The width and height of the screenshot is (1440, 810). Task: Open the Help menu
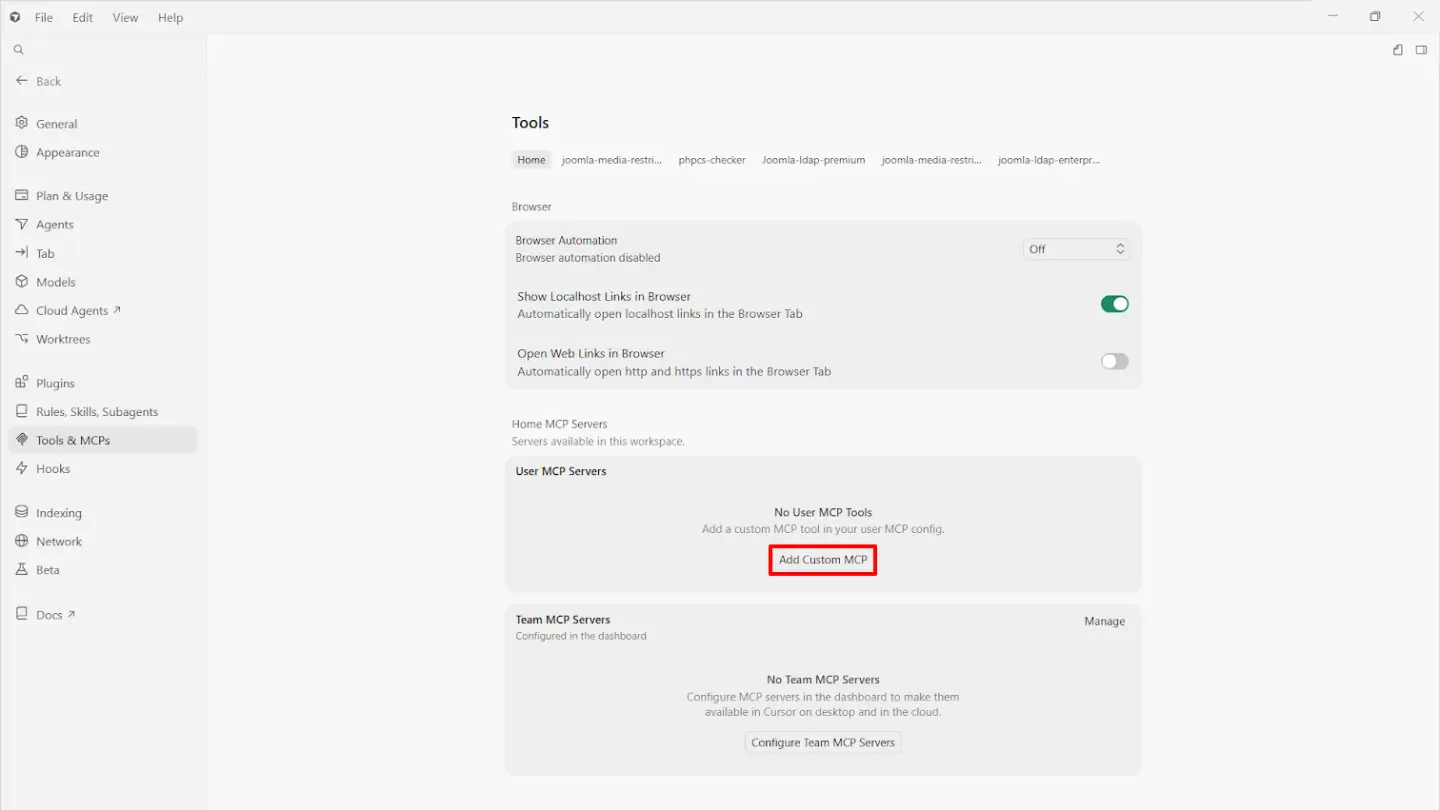[171, 17]
